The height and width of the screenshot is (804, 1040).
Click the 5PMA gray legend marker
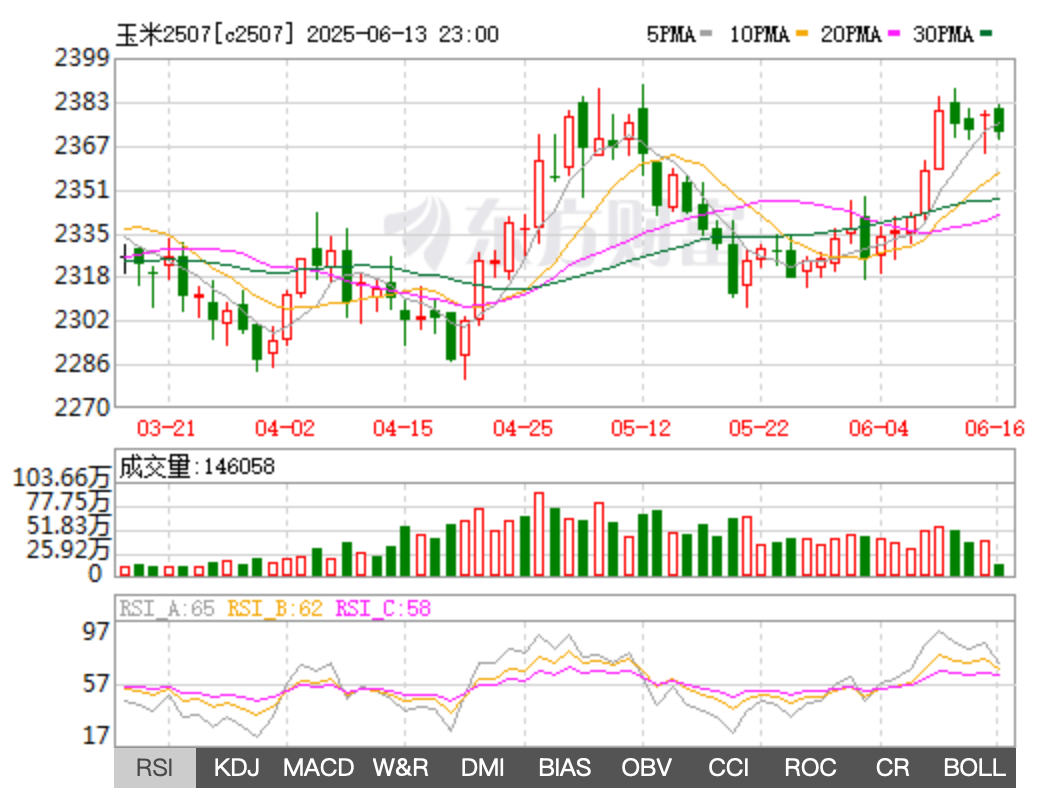[705, 35]
